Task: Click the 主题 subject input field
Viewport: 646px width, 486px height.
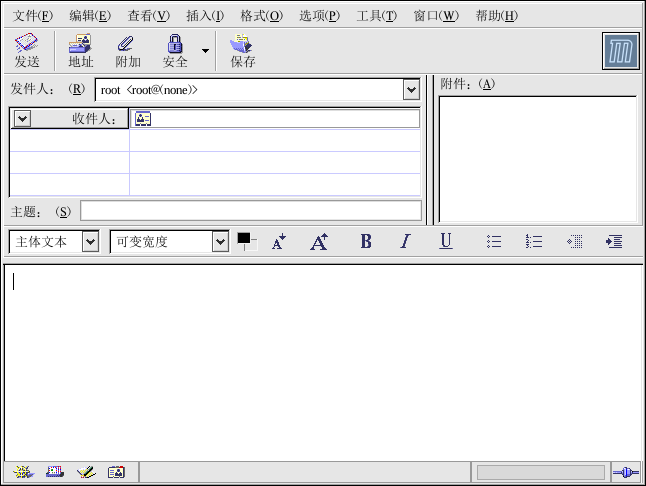Action: (x=250, y=211)
